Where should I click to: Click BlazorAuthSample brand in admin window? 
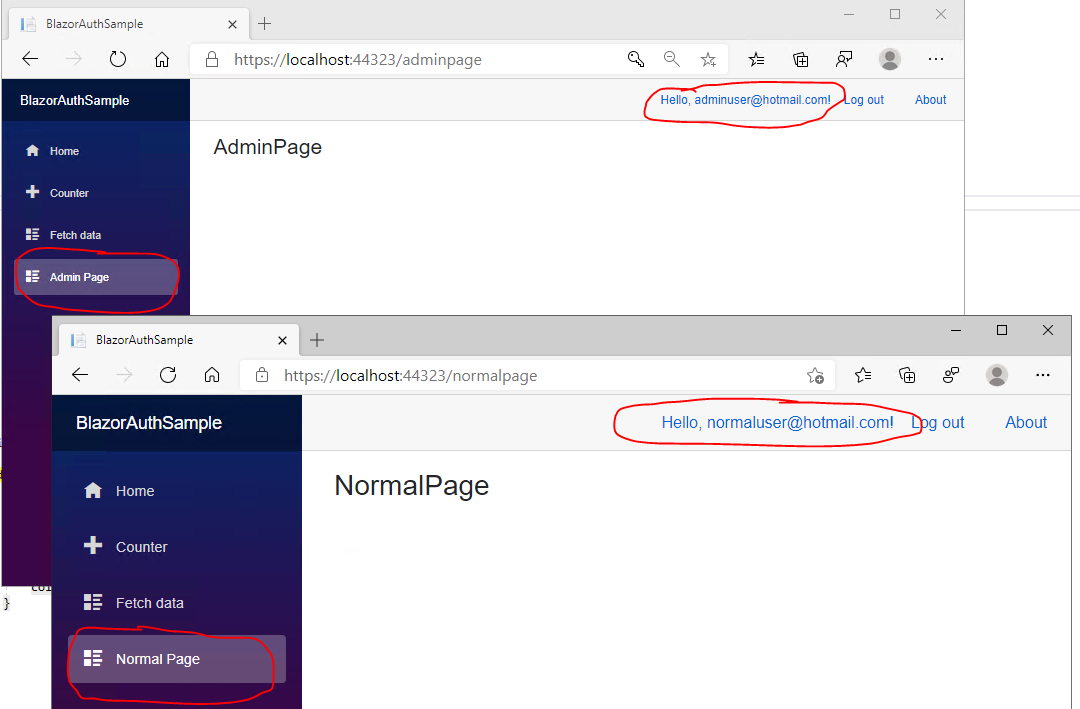[74, 101]
